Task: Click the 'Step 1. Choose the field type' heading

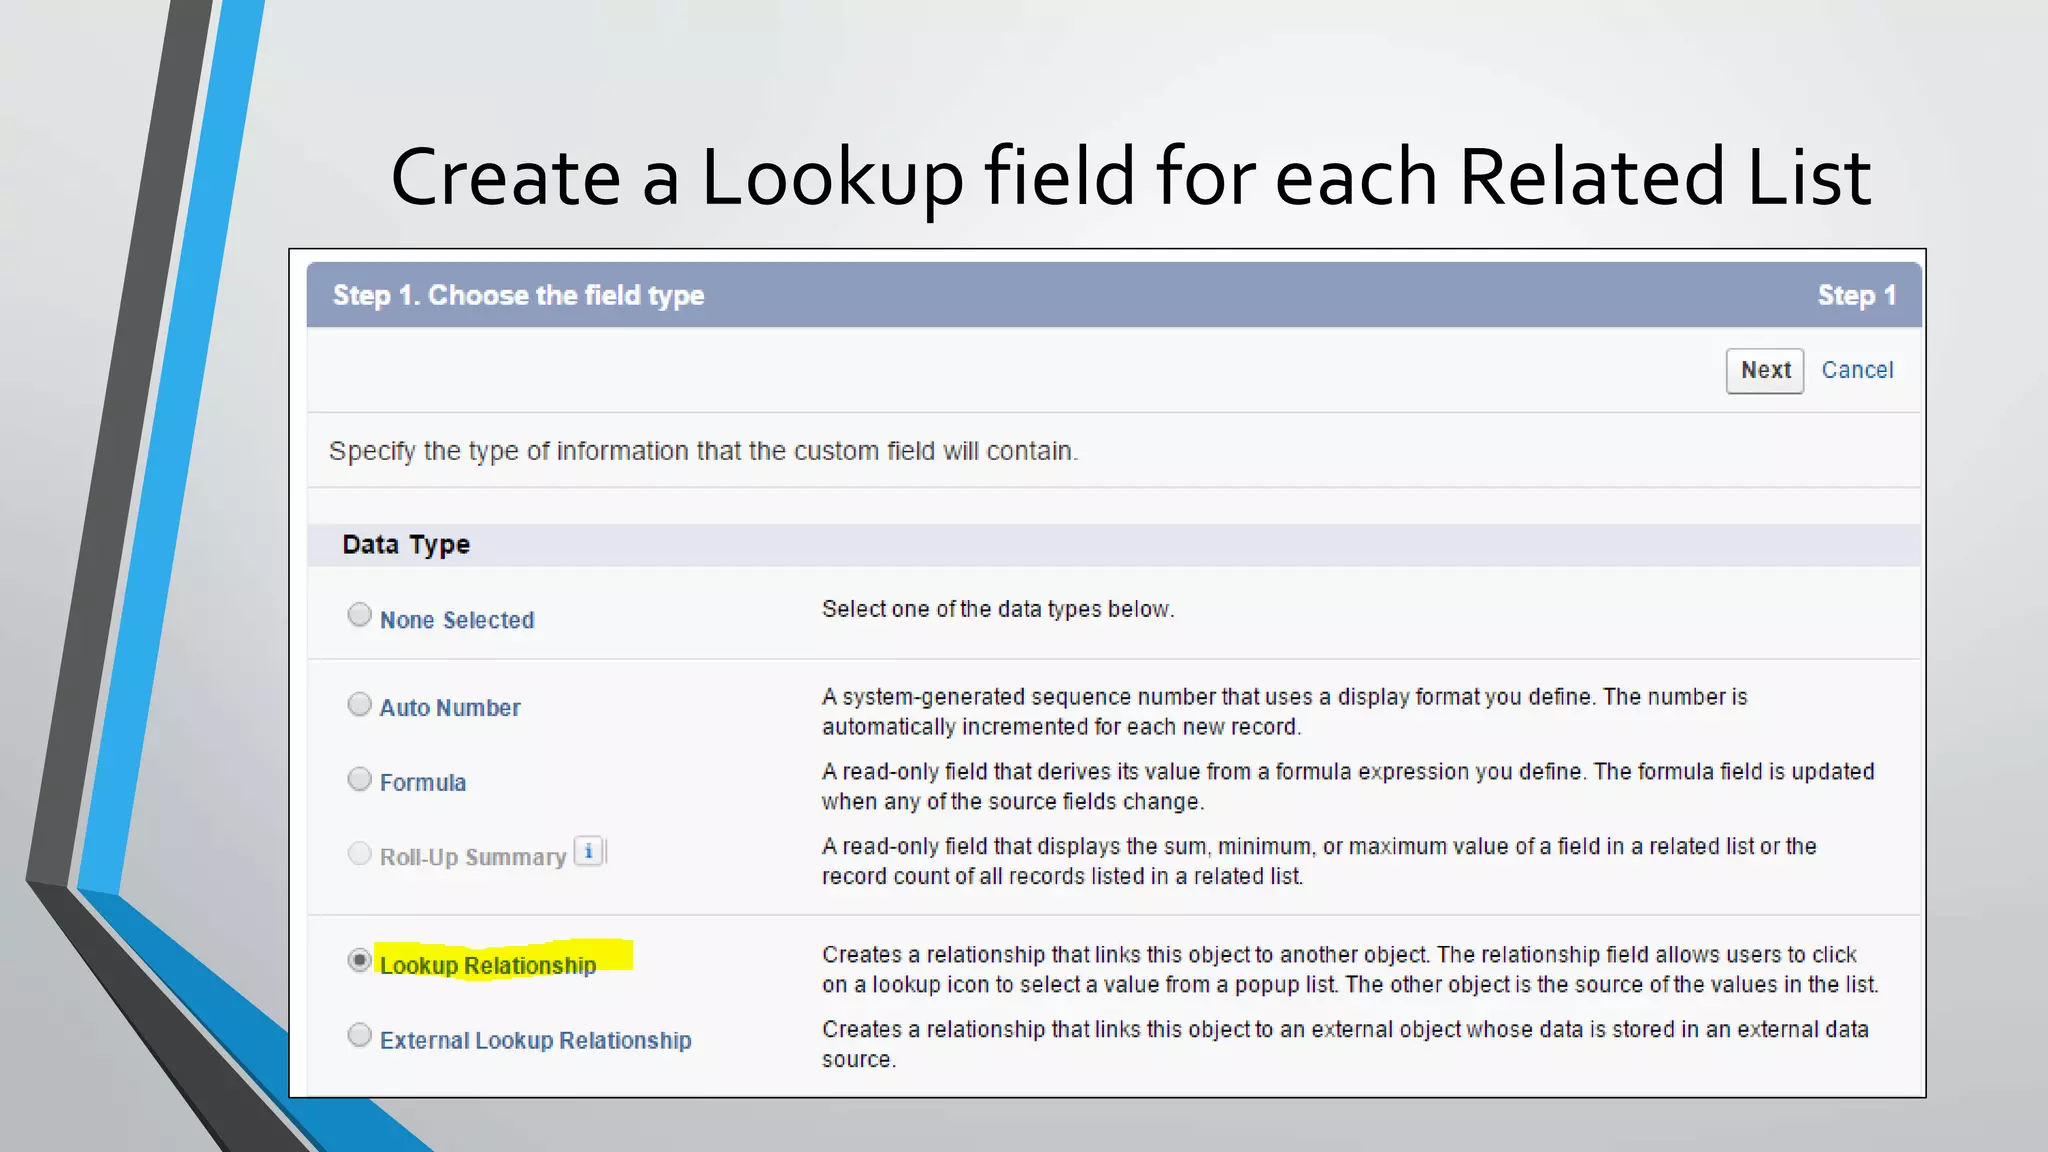Action: [x=518, y=295]
